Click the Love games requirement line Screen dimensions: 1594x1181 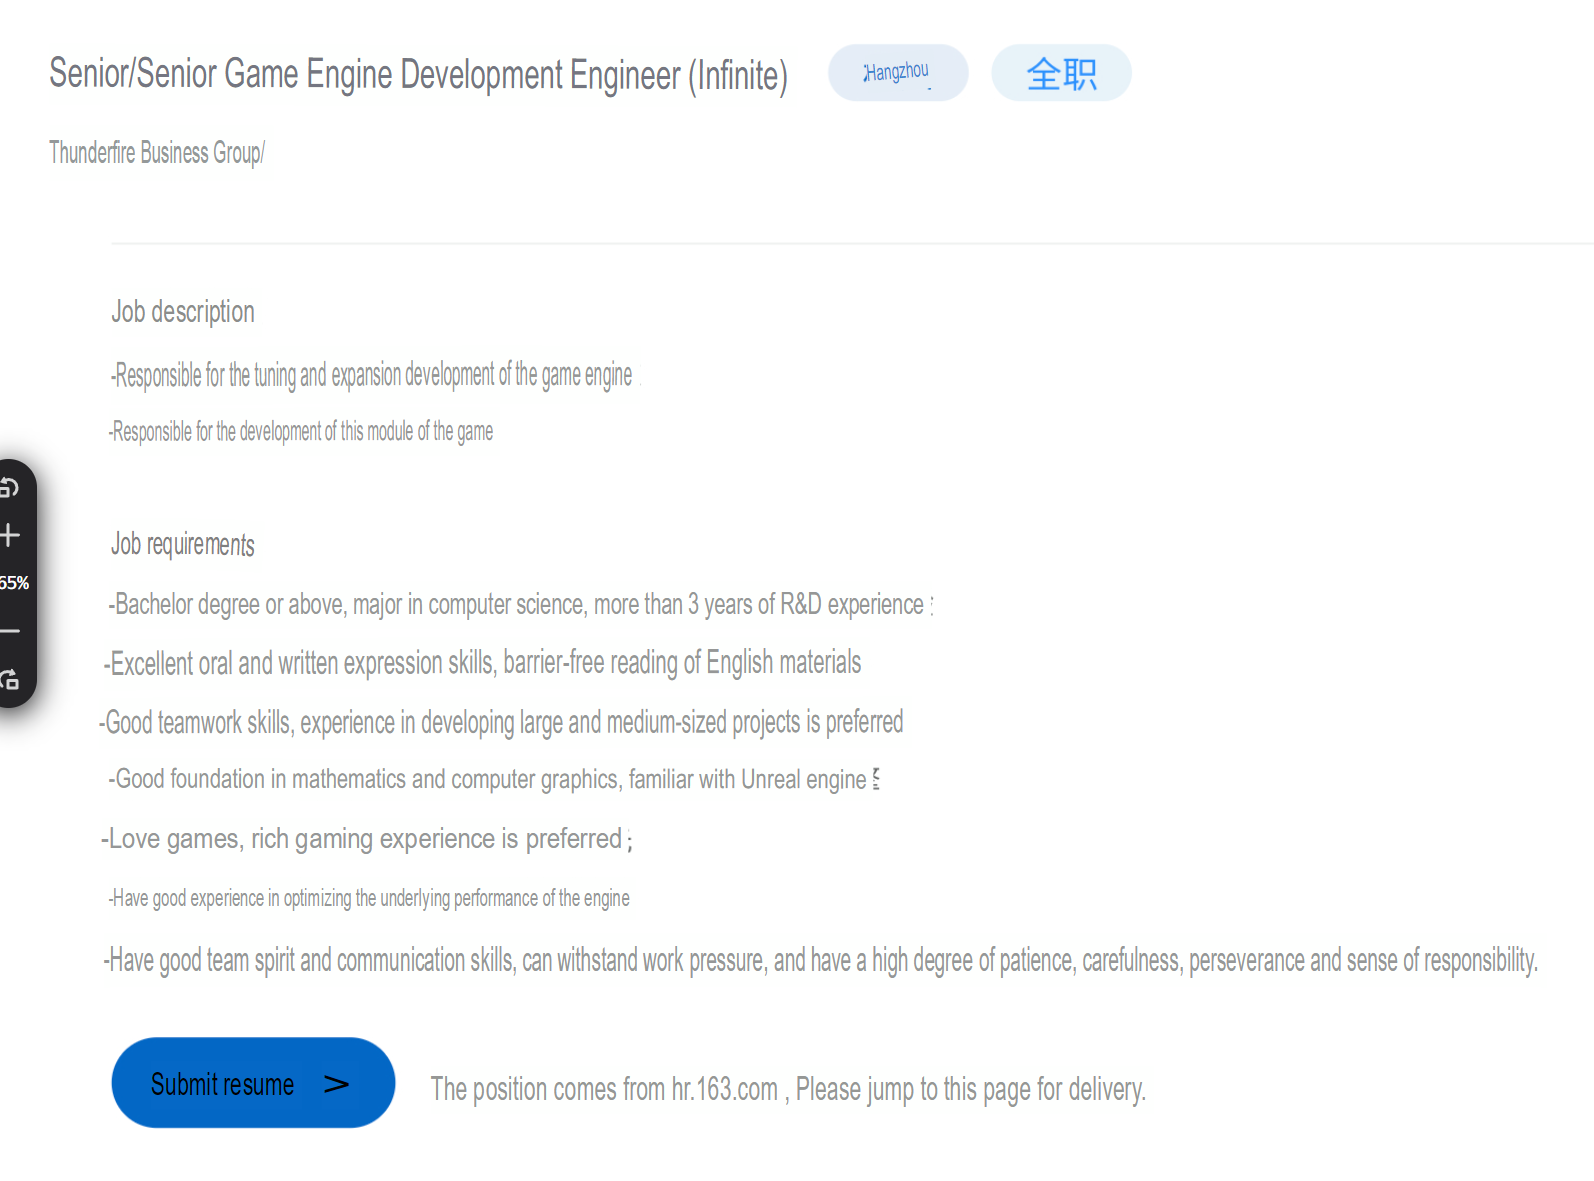367,839
